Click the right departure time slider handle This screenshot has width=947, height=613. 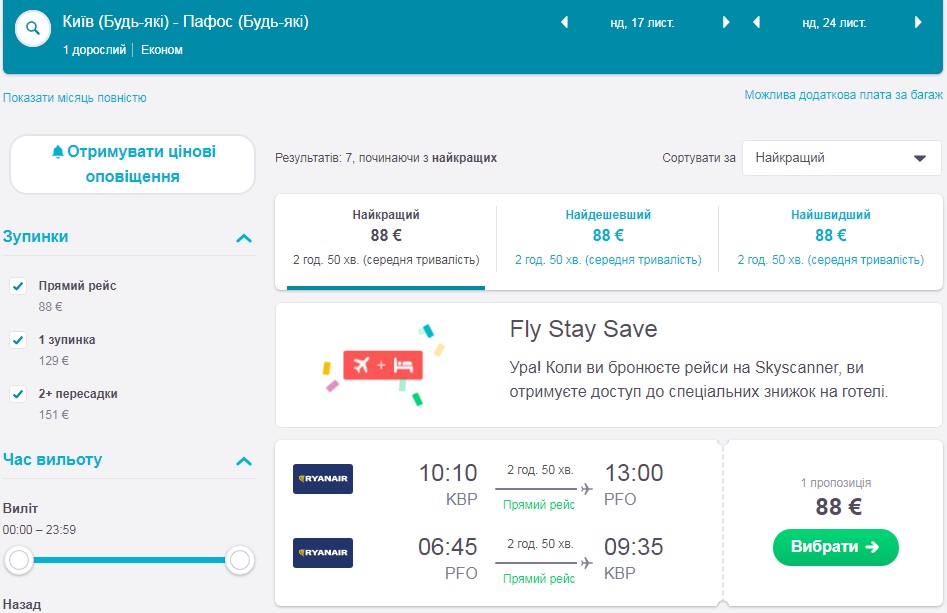pyautogui.click(x=239, y=560)
